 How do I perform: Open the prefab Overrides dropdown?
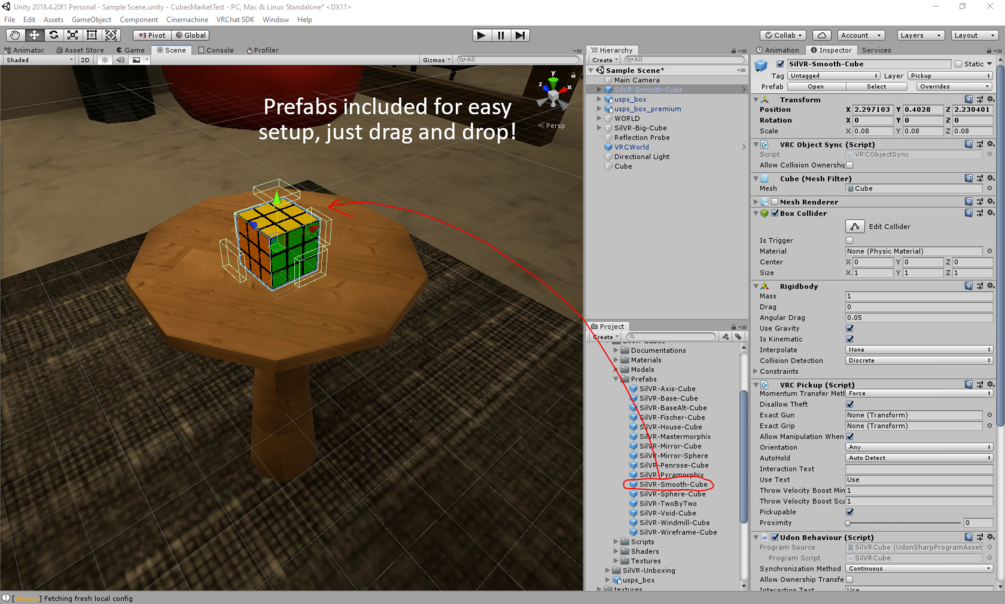(954, 87)
